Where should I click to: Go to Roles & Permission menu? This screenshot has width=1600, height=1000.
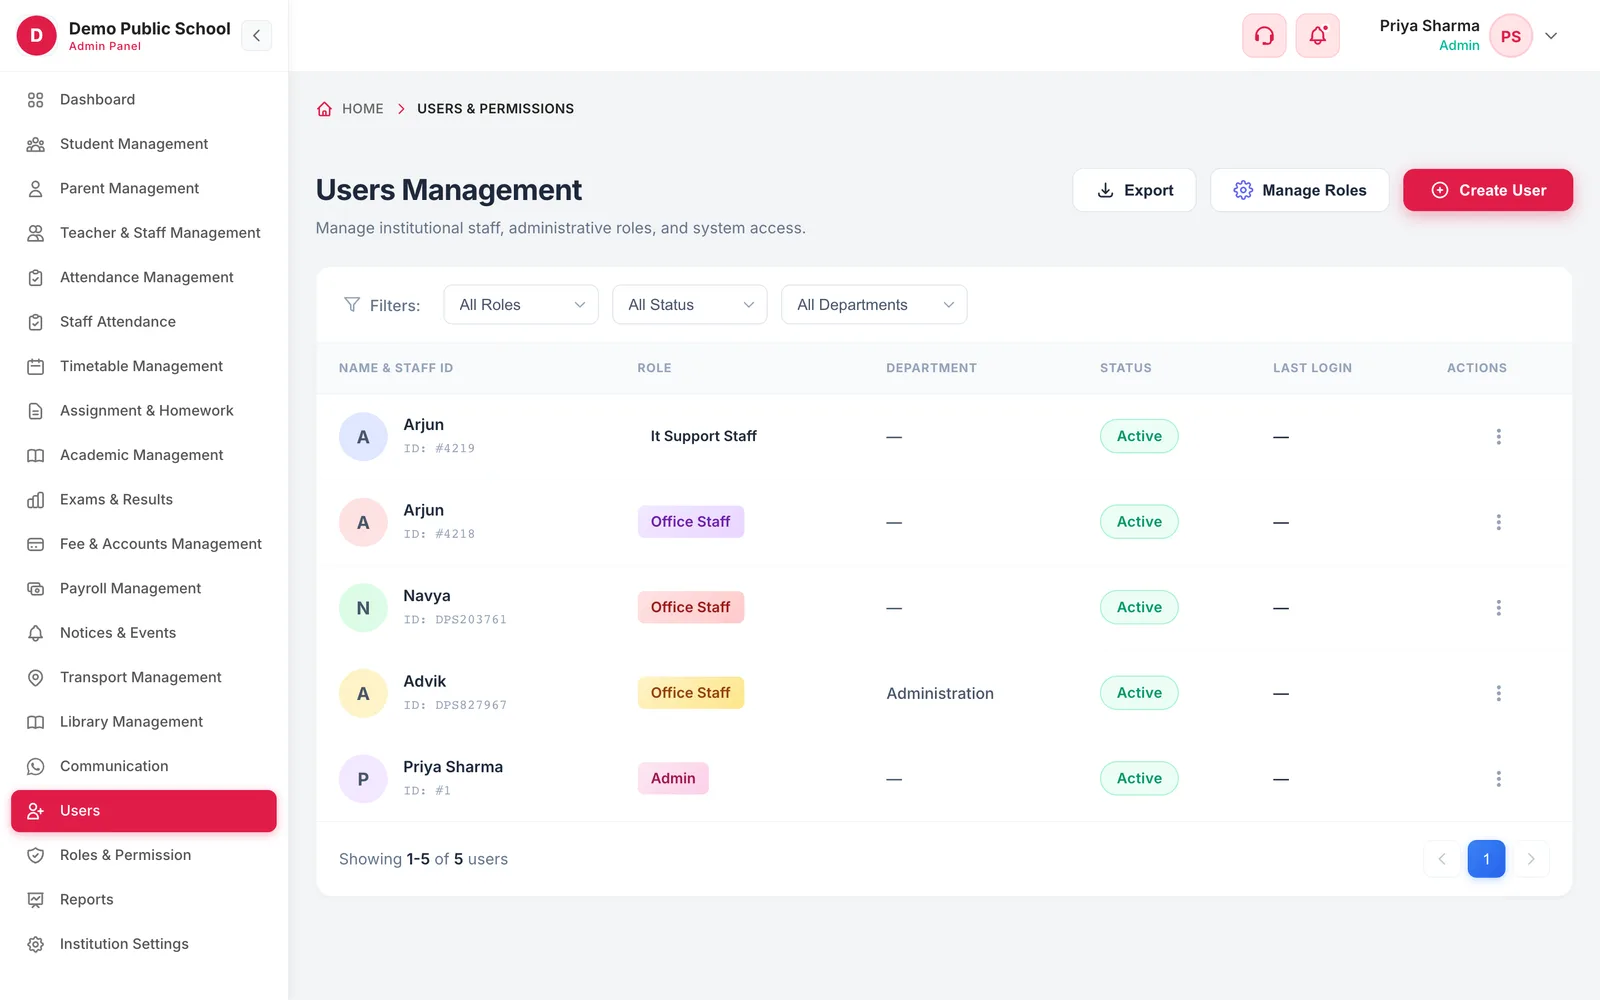pyautogui.click(x=144, y=855)
